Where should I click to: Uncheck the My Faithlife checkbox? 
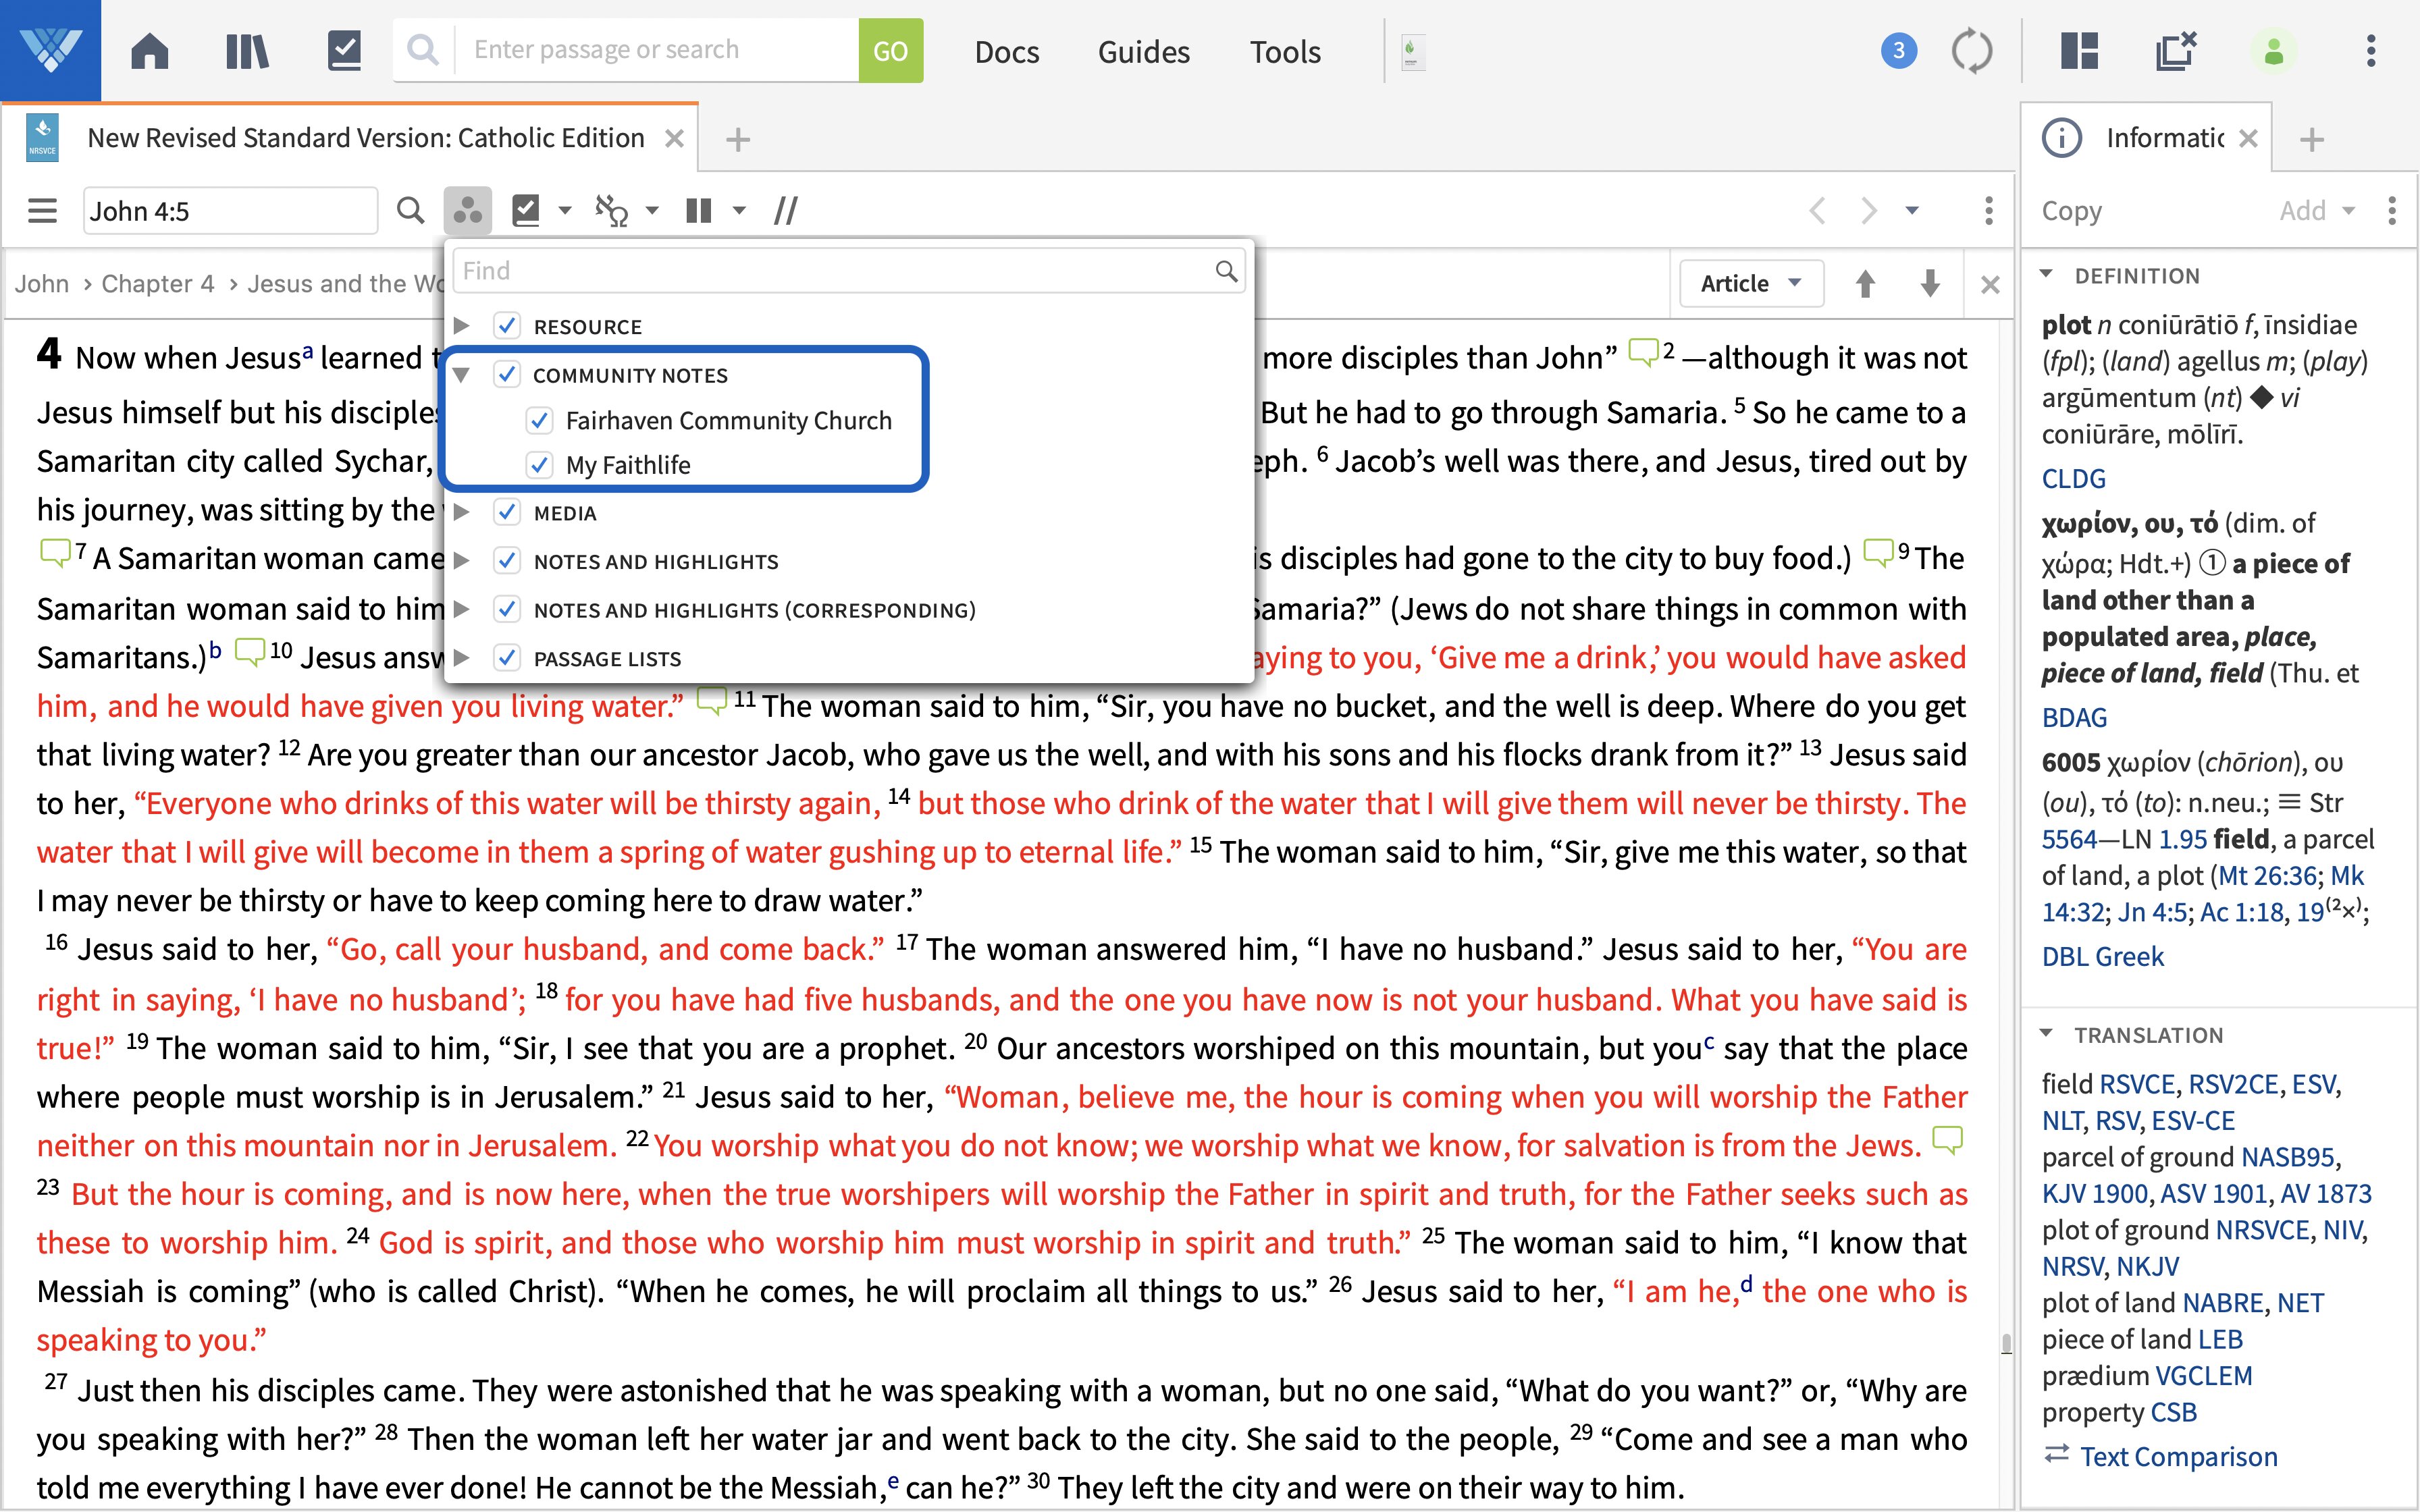coord(539,465)
